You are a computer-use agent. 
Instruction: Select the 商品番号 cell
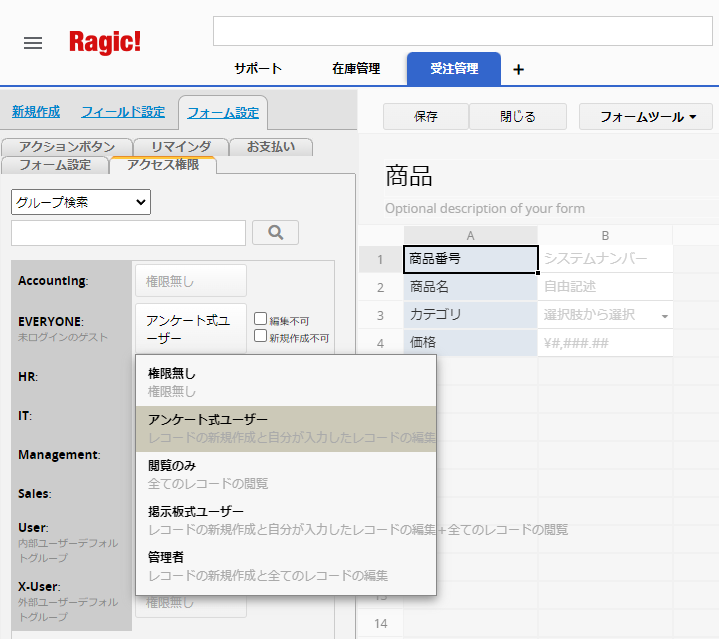[470, 259]
